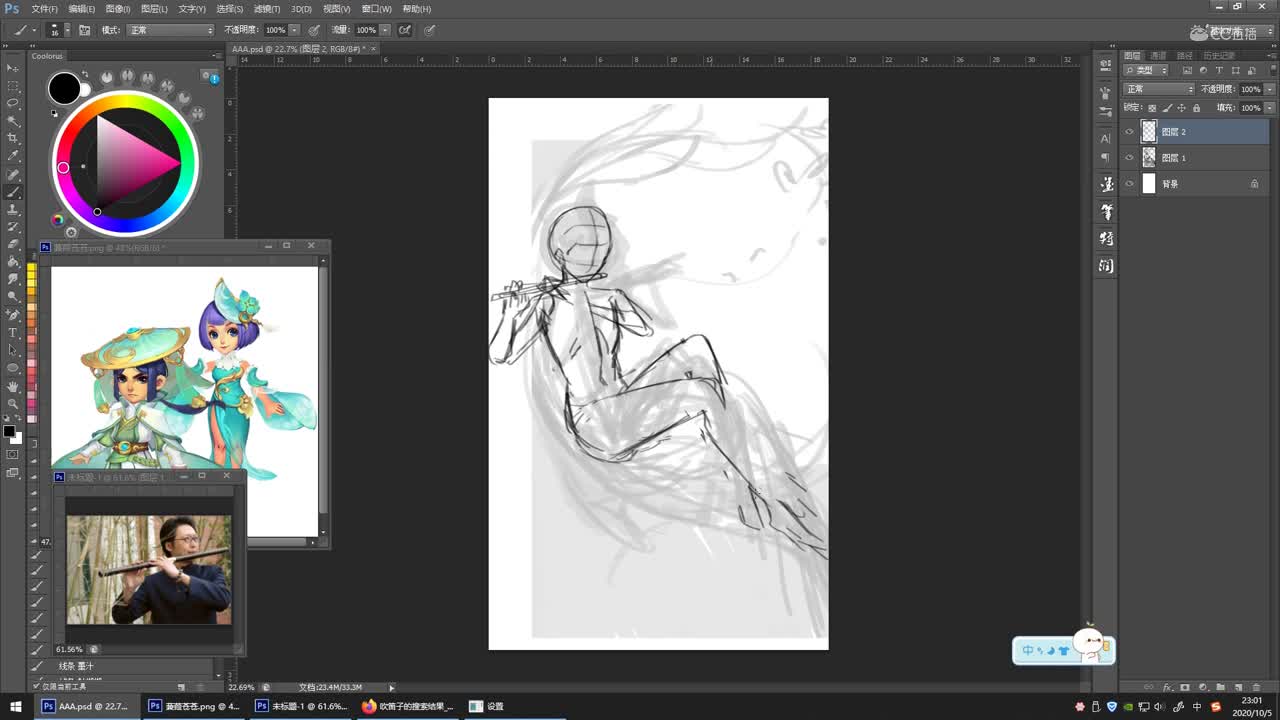Screen dimensions: 1280x720
Task: Open the Windows Start menu
Action: pos(16,706)
